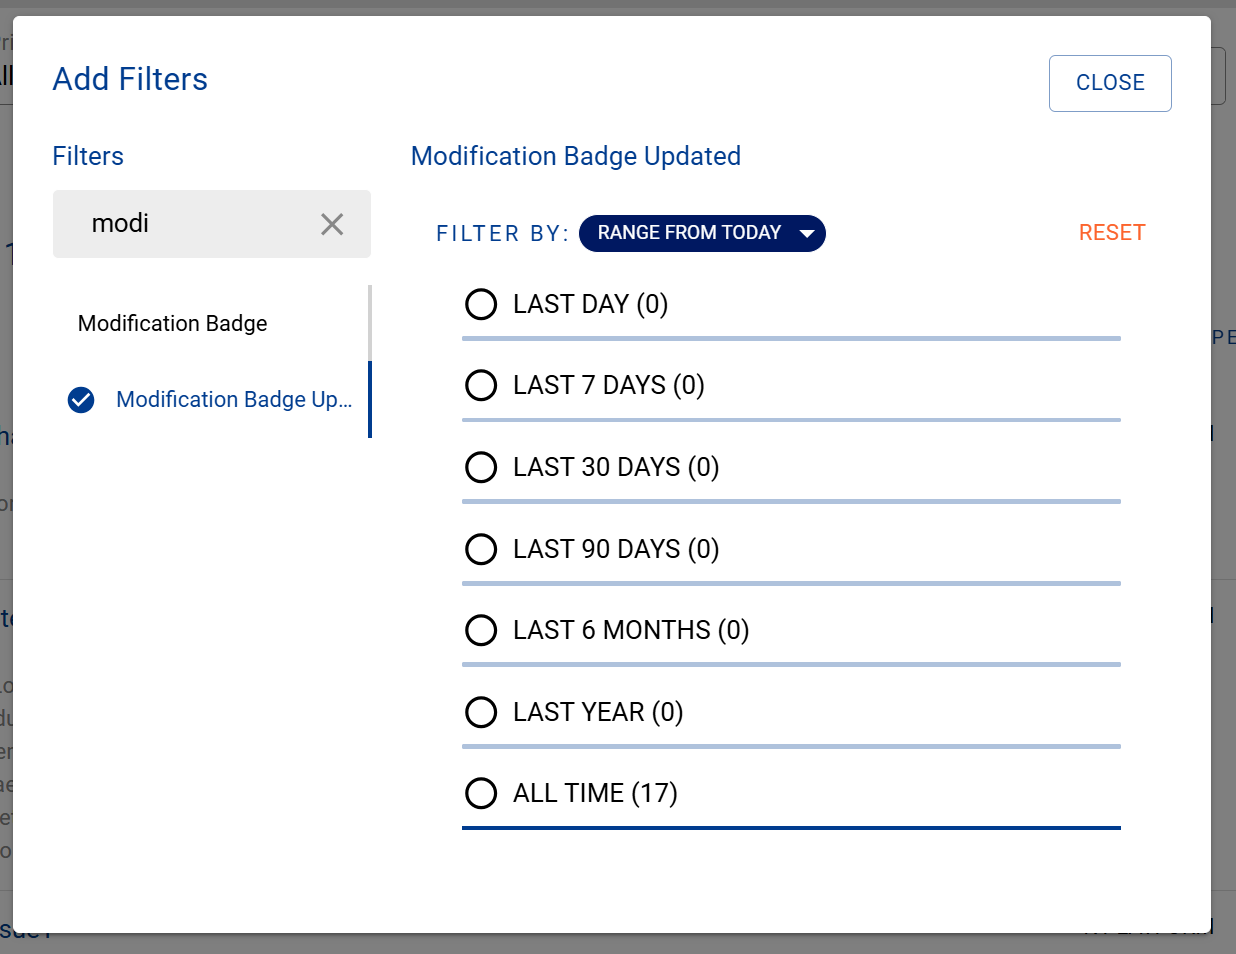Select the All Time radio button
Screen dimensions: 1236x954
[481, 793]
